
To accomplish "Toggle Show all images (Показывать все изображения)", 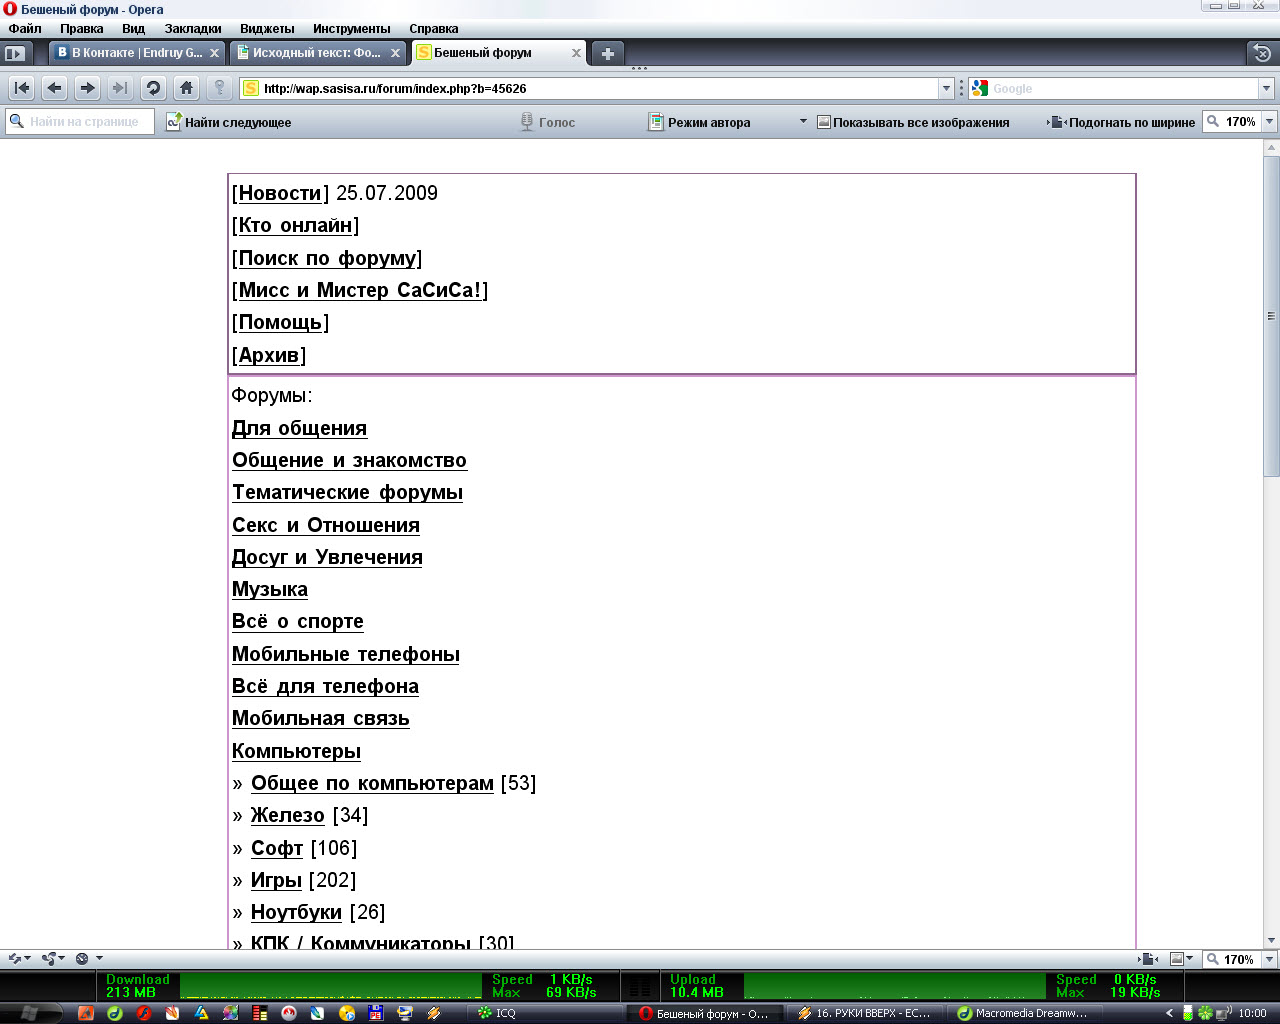I will pyautogui.click(x=912, y=122).
